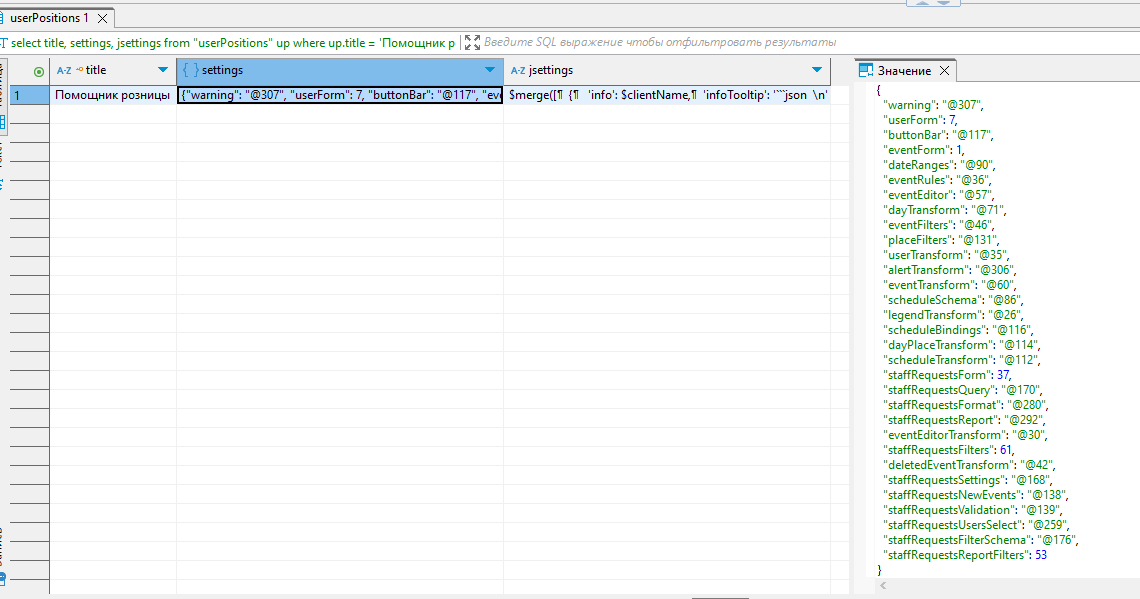
Task: Click the line "eventForm": 1
Action: pos(923,150)
